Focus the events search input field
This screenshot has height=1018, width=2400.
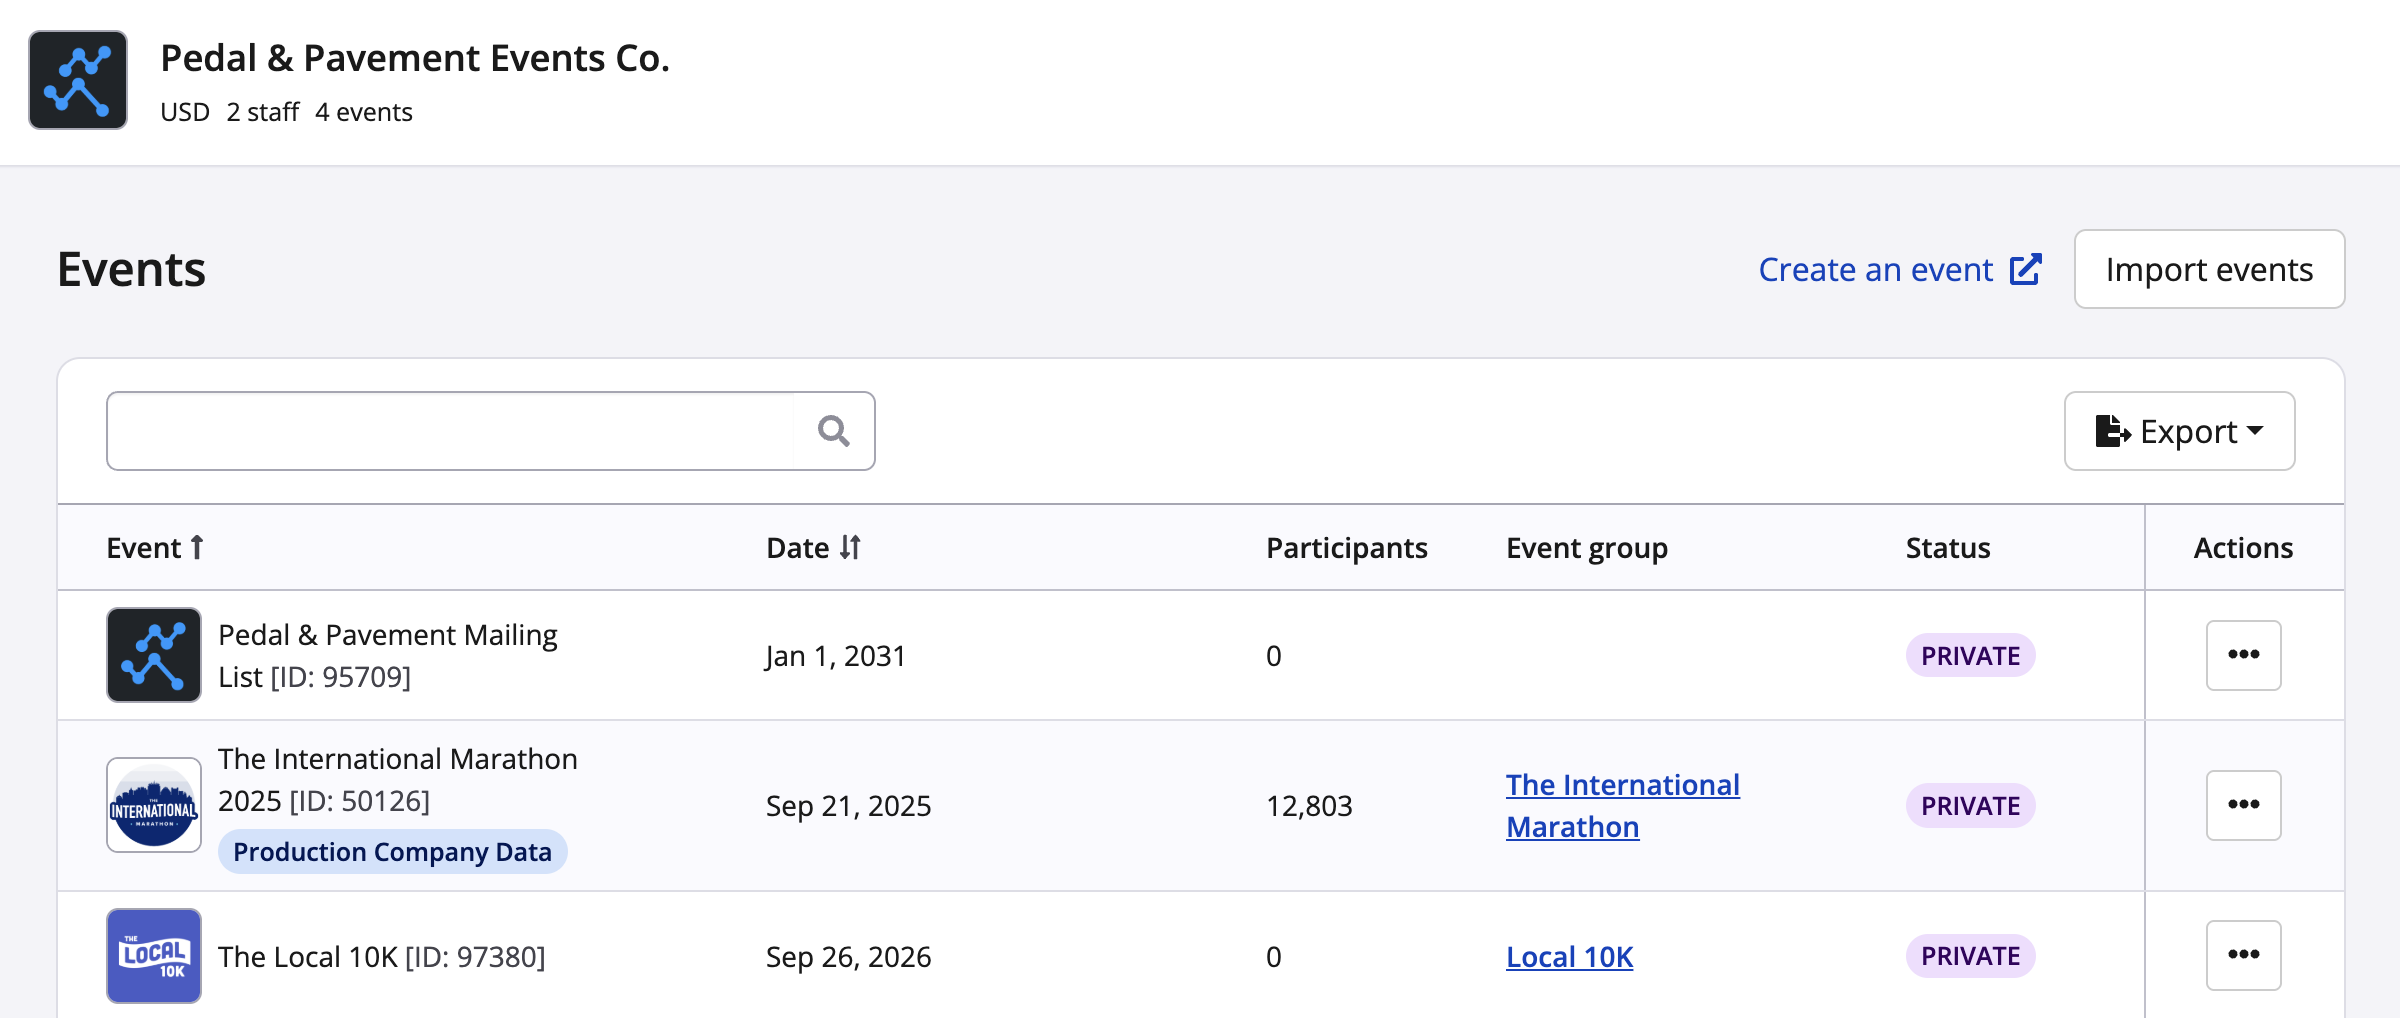[x=450, y=431]
